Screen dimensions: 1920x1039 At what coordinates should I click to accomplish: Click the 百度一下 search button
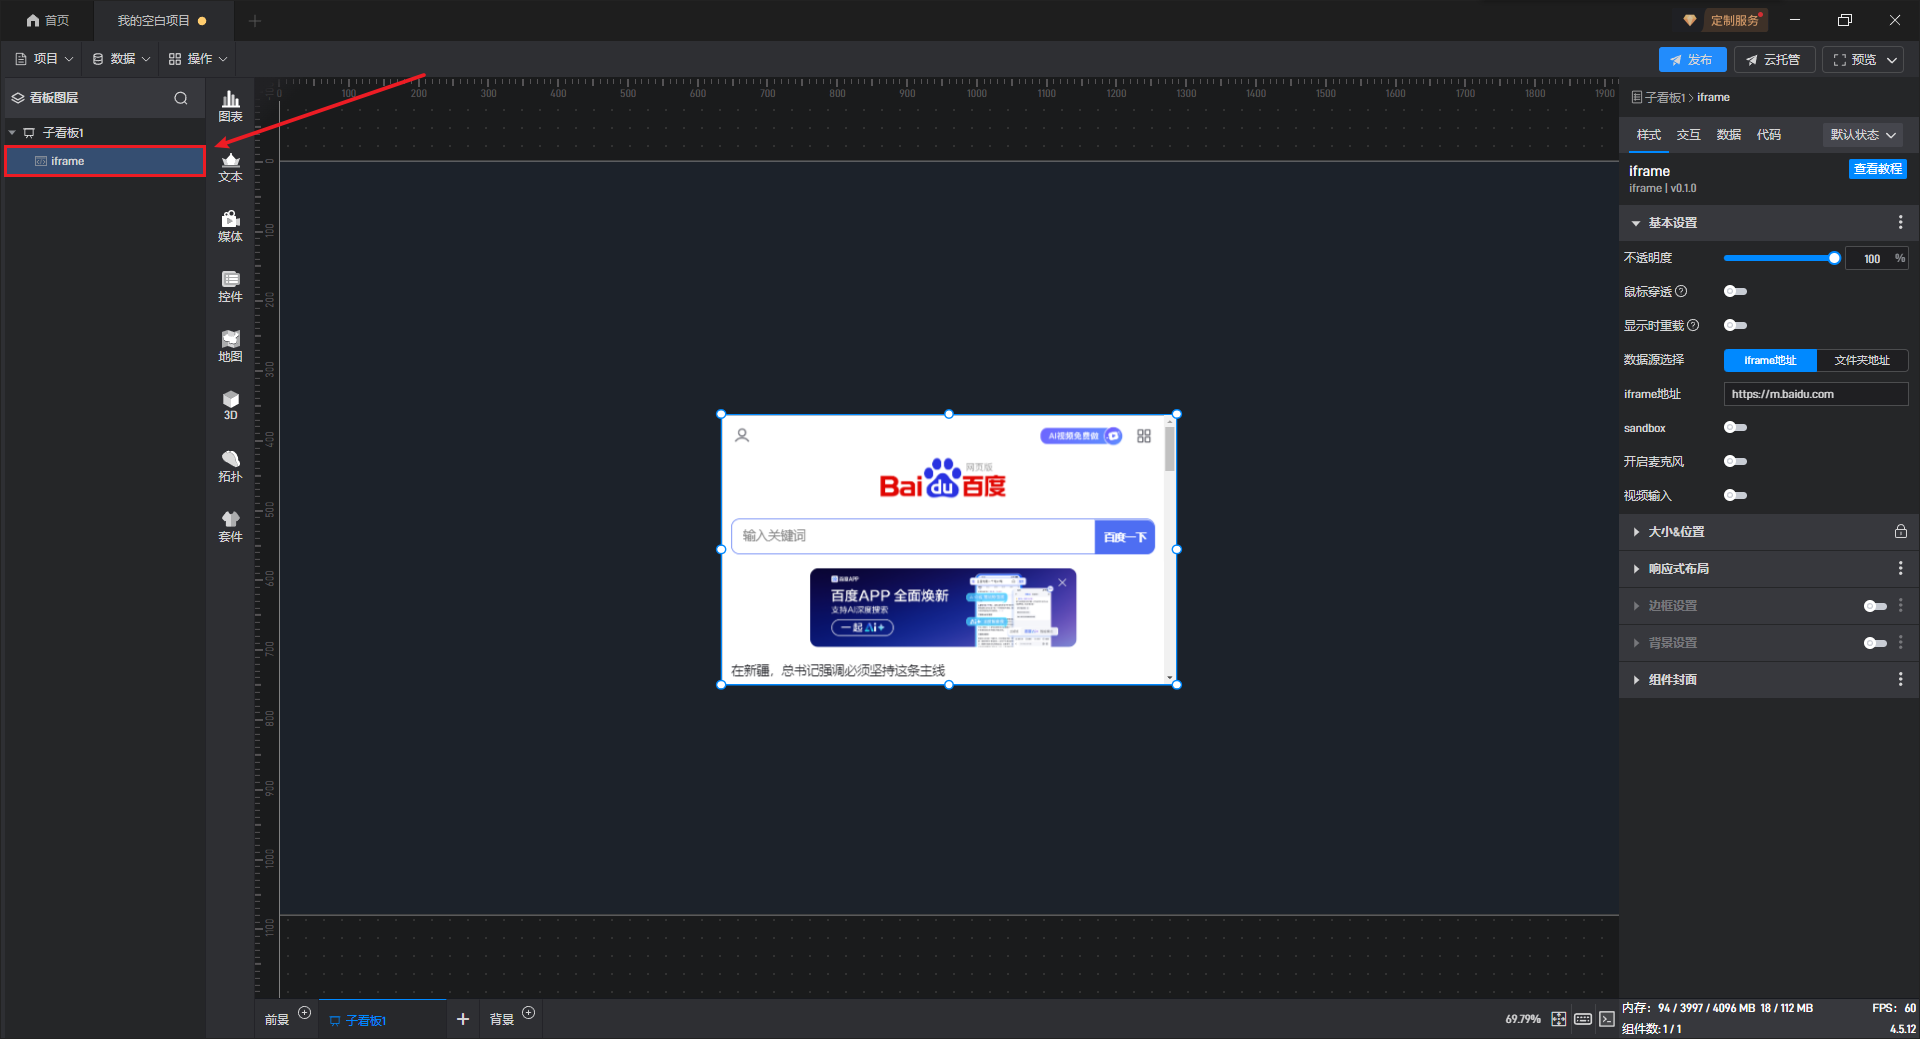[x=1124, y=537]
